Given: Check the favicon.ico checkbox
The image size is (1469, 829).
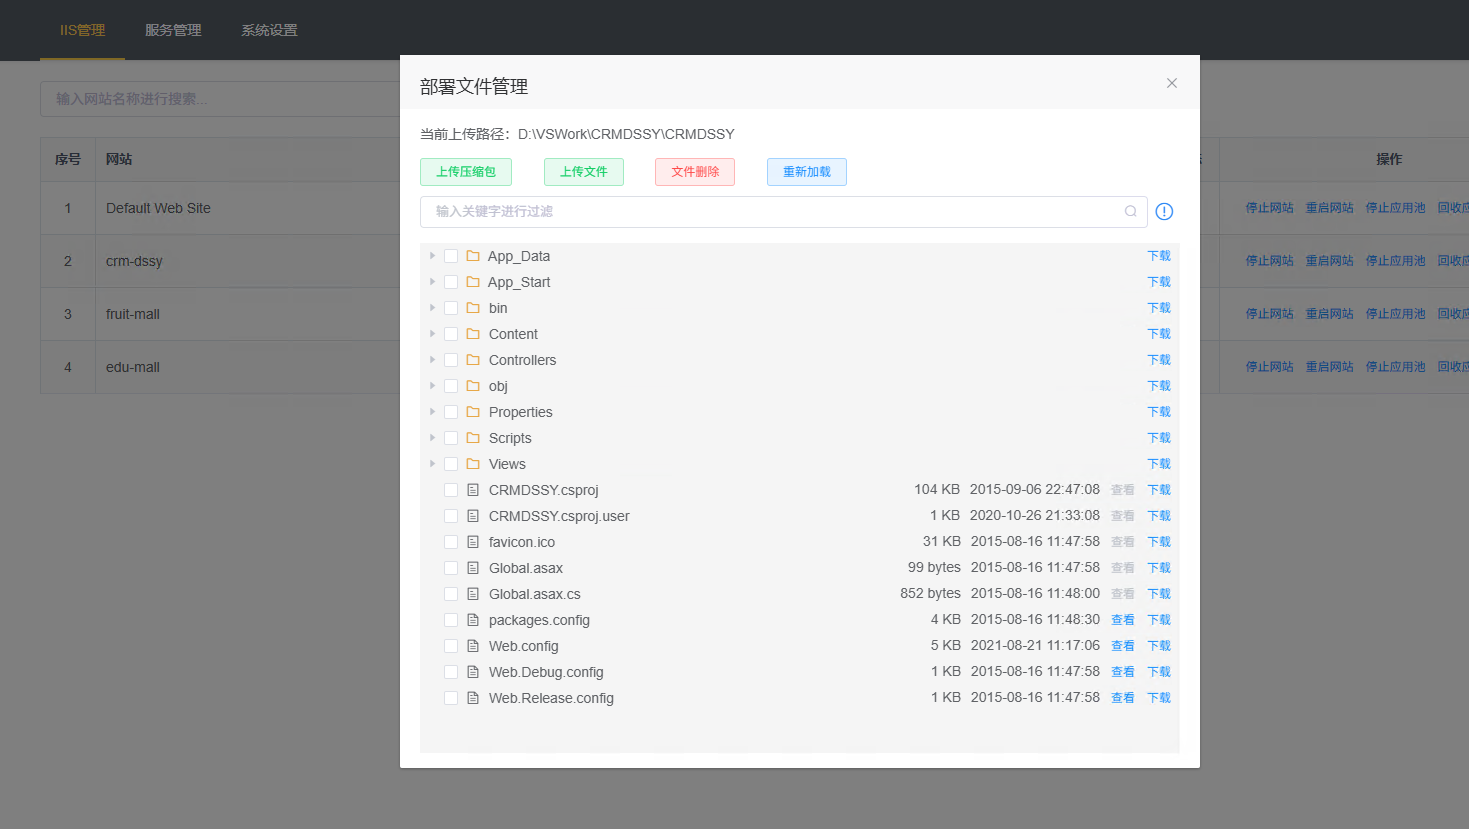Looking at the screenshot, I should click(451, 542).
